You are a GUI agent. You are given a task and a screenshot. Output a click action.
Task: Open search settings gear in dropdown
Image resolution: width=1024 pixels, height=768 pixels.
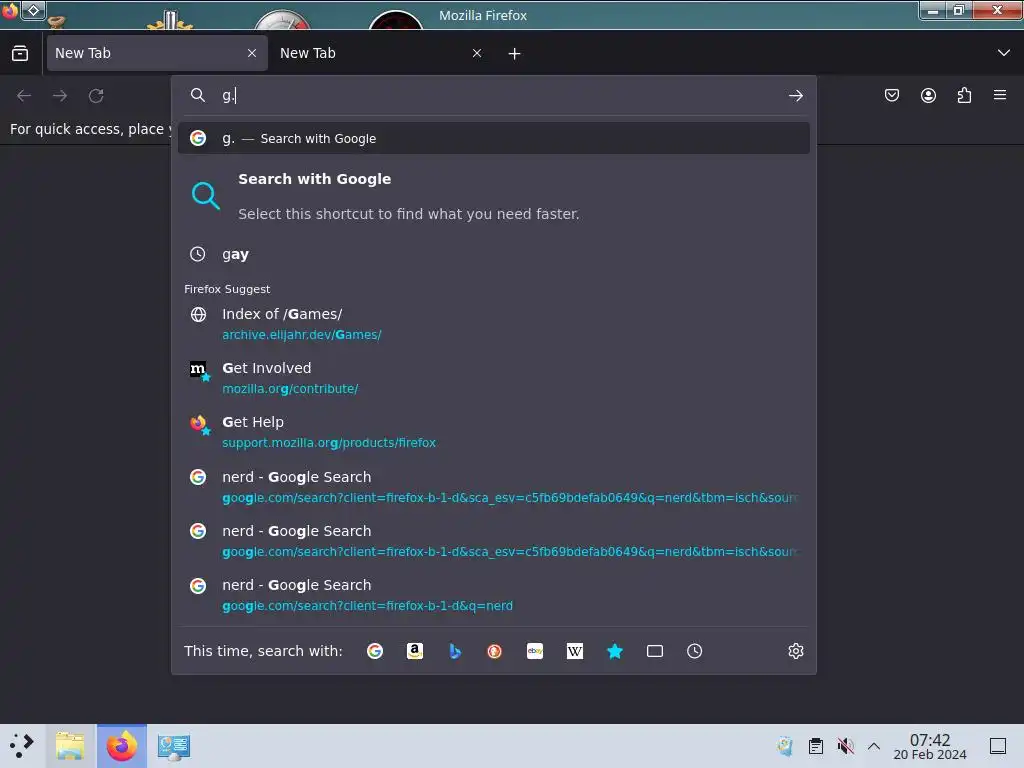[x=795, y=651]
